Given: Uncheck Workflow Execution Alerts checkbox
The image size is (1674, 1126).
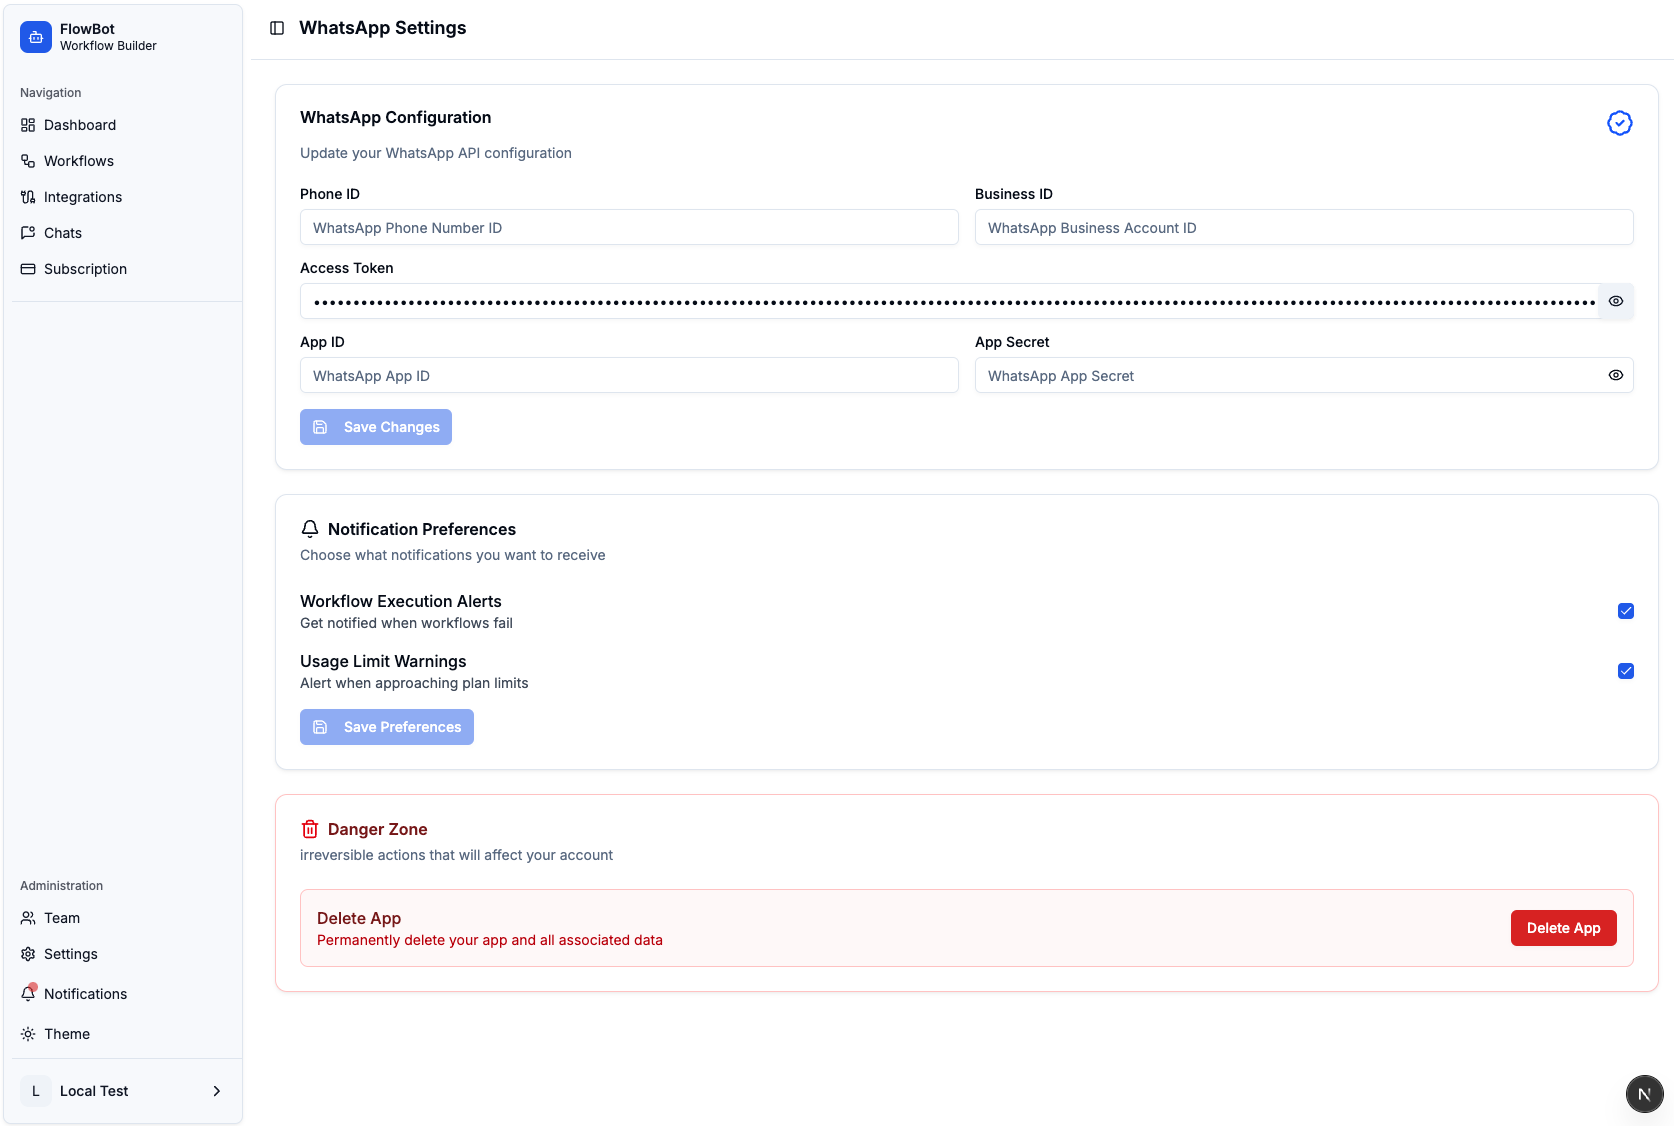Looking at the screenshot, I should tap(1625, 611).
